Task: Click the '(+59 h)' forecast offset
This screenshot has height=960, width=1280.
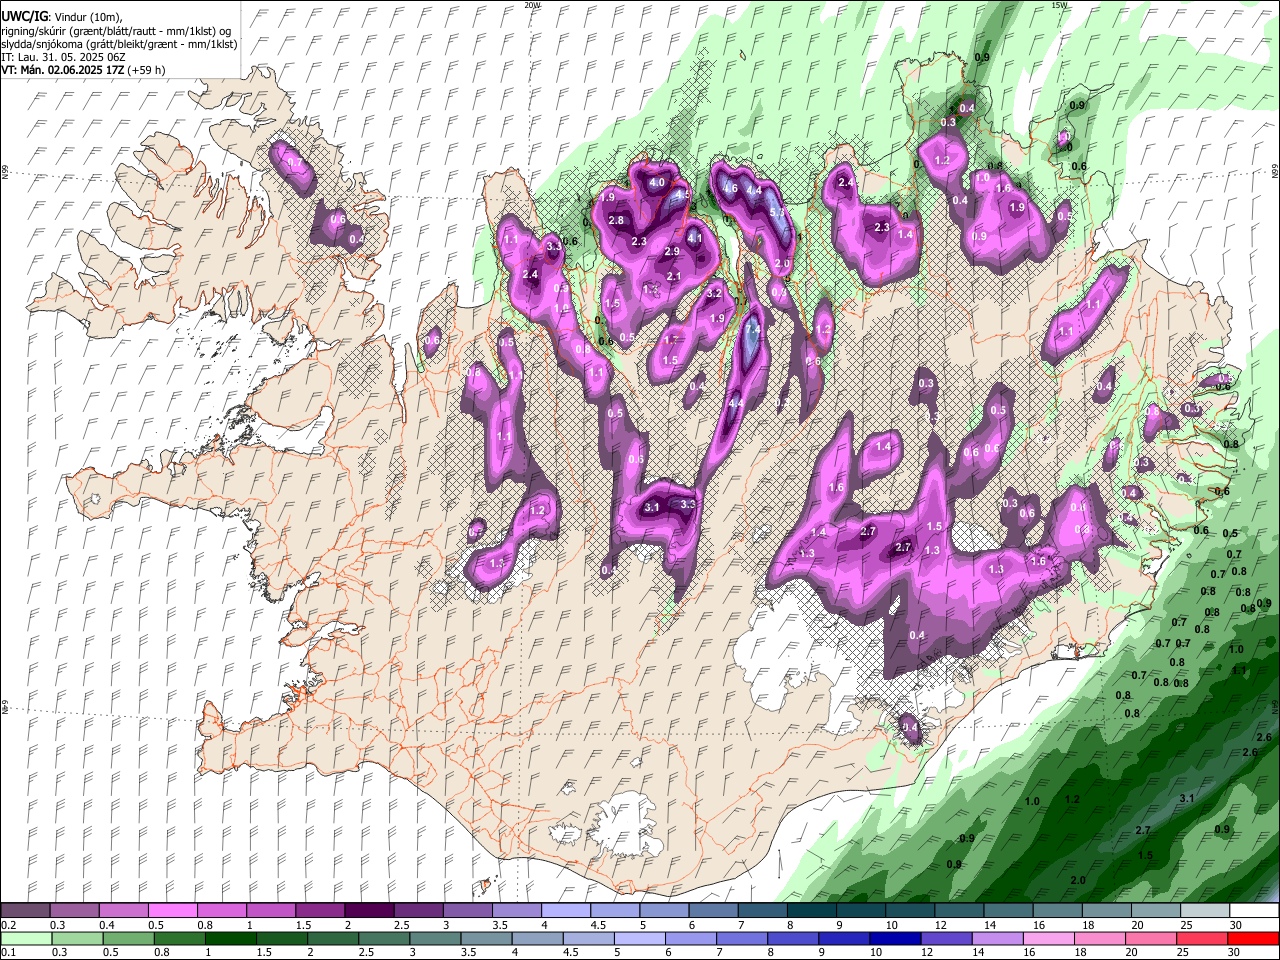Action: (x=145, y=70)
